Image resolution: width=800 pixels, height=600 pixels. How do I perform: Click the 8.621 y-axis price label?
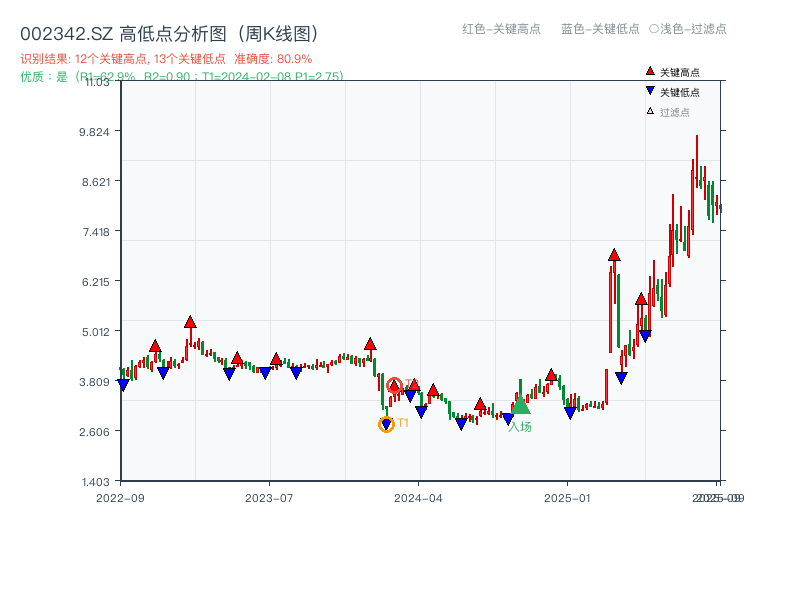coord(96,182)
